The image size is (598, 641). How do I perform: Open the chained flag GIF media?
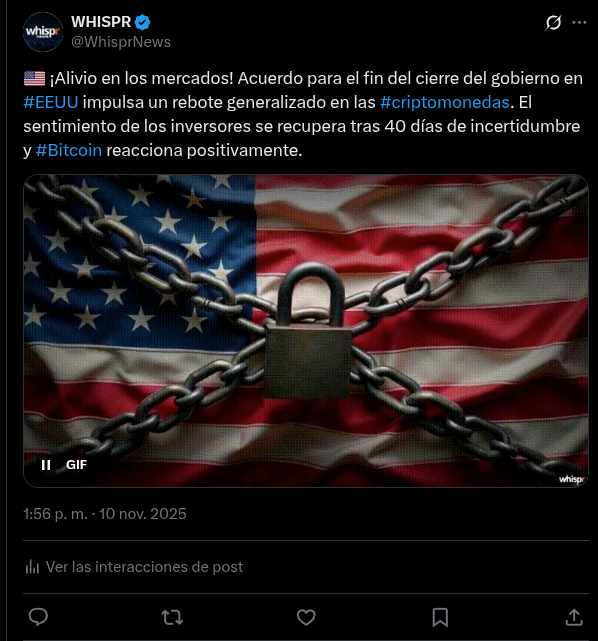(306, 331)
